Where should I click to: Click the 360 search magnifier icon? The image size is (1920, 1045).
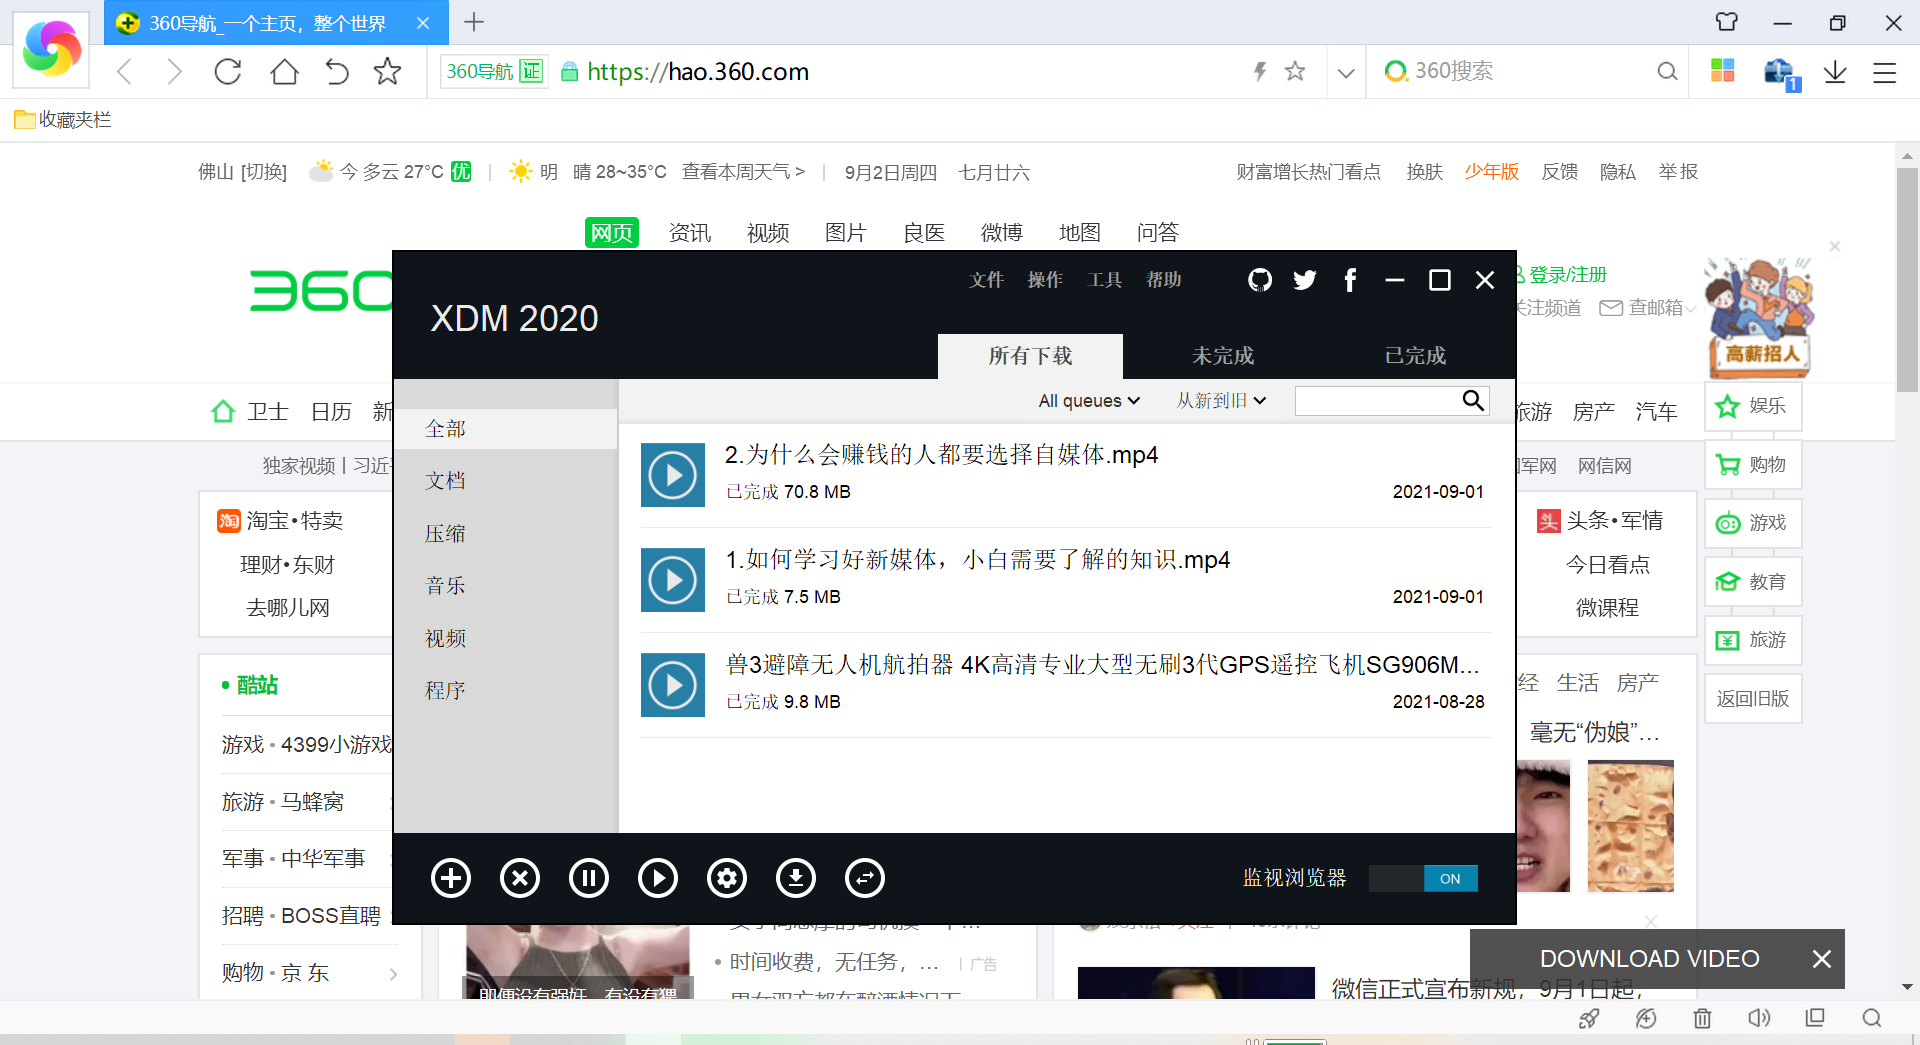click(x=1667, y=71)
